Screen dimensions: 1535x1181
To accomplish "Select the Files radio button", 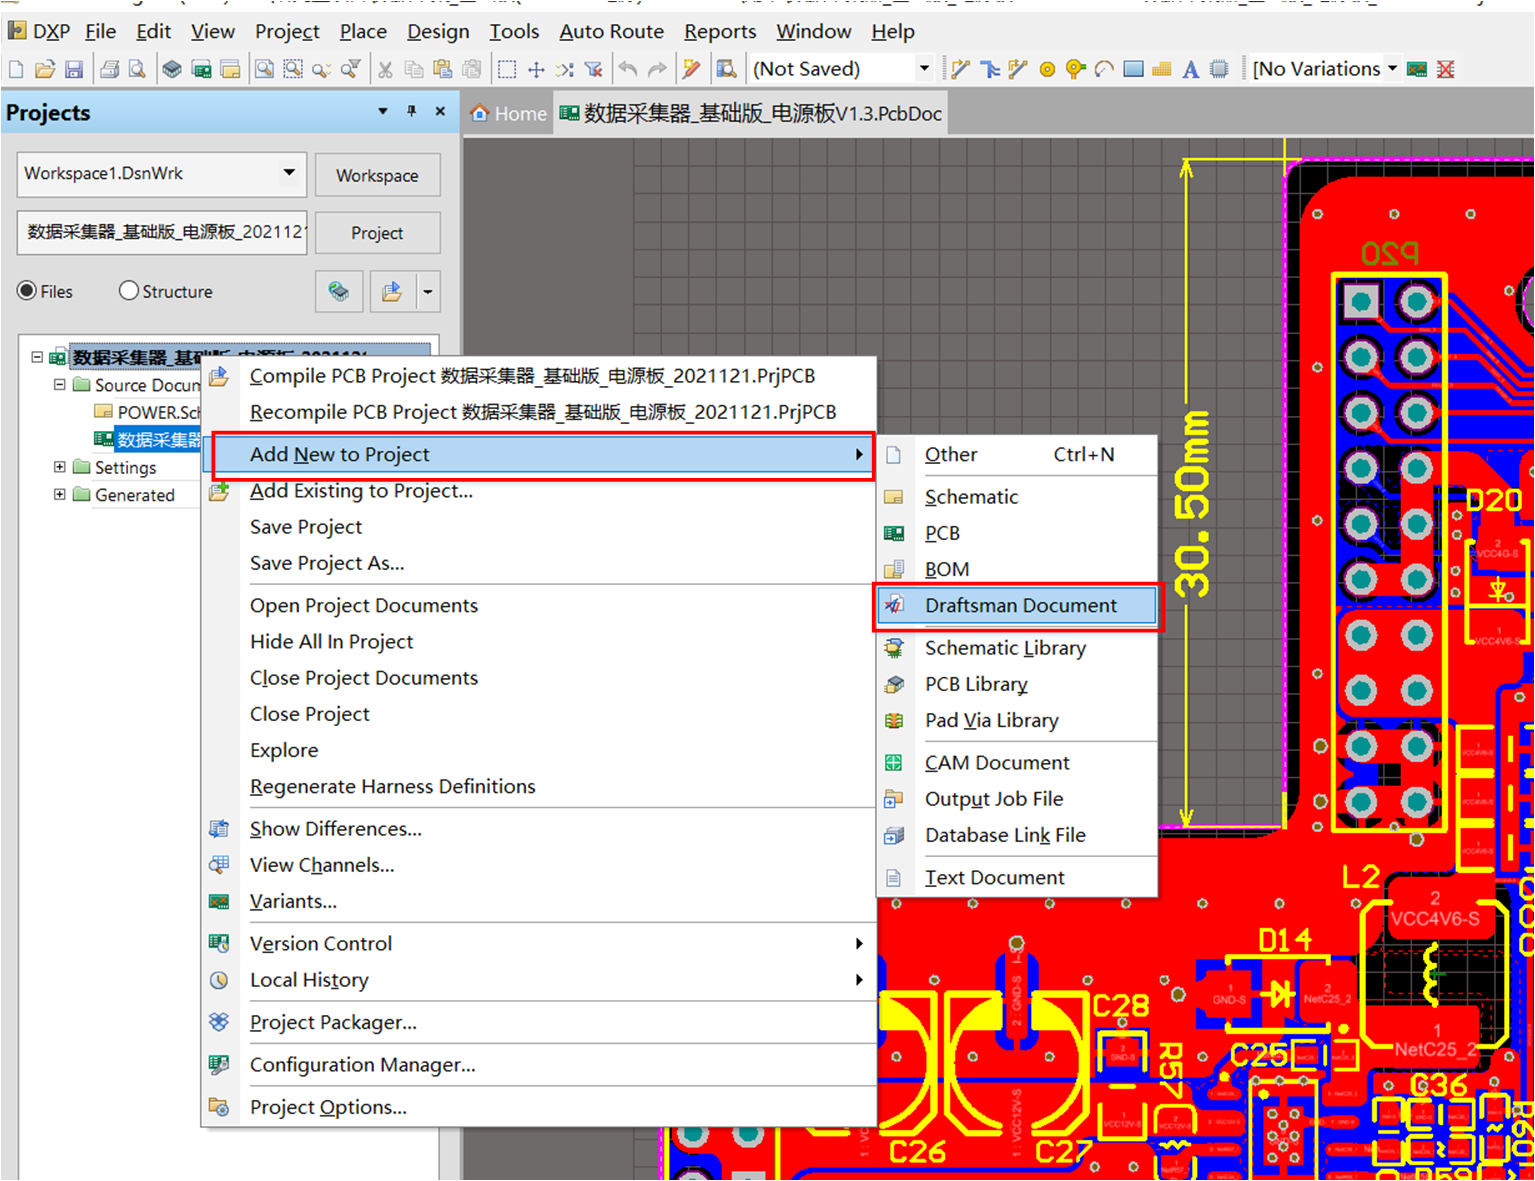I will click(x=25, y=291).
